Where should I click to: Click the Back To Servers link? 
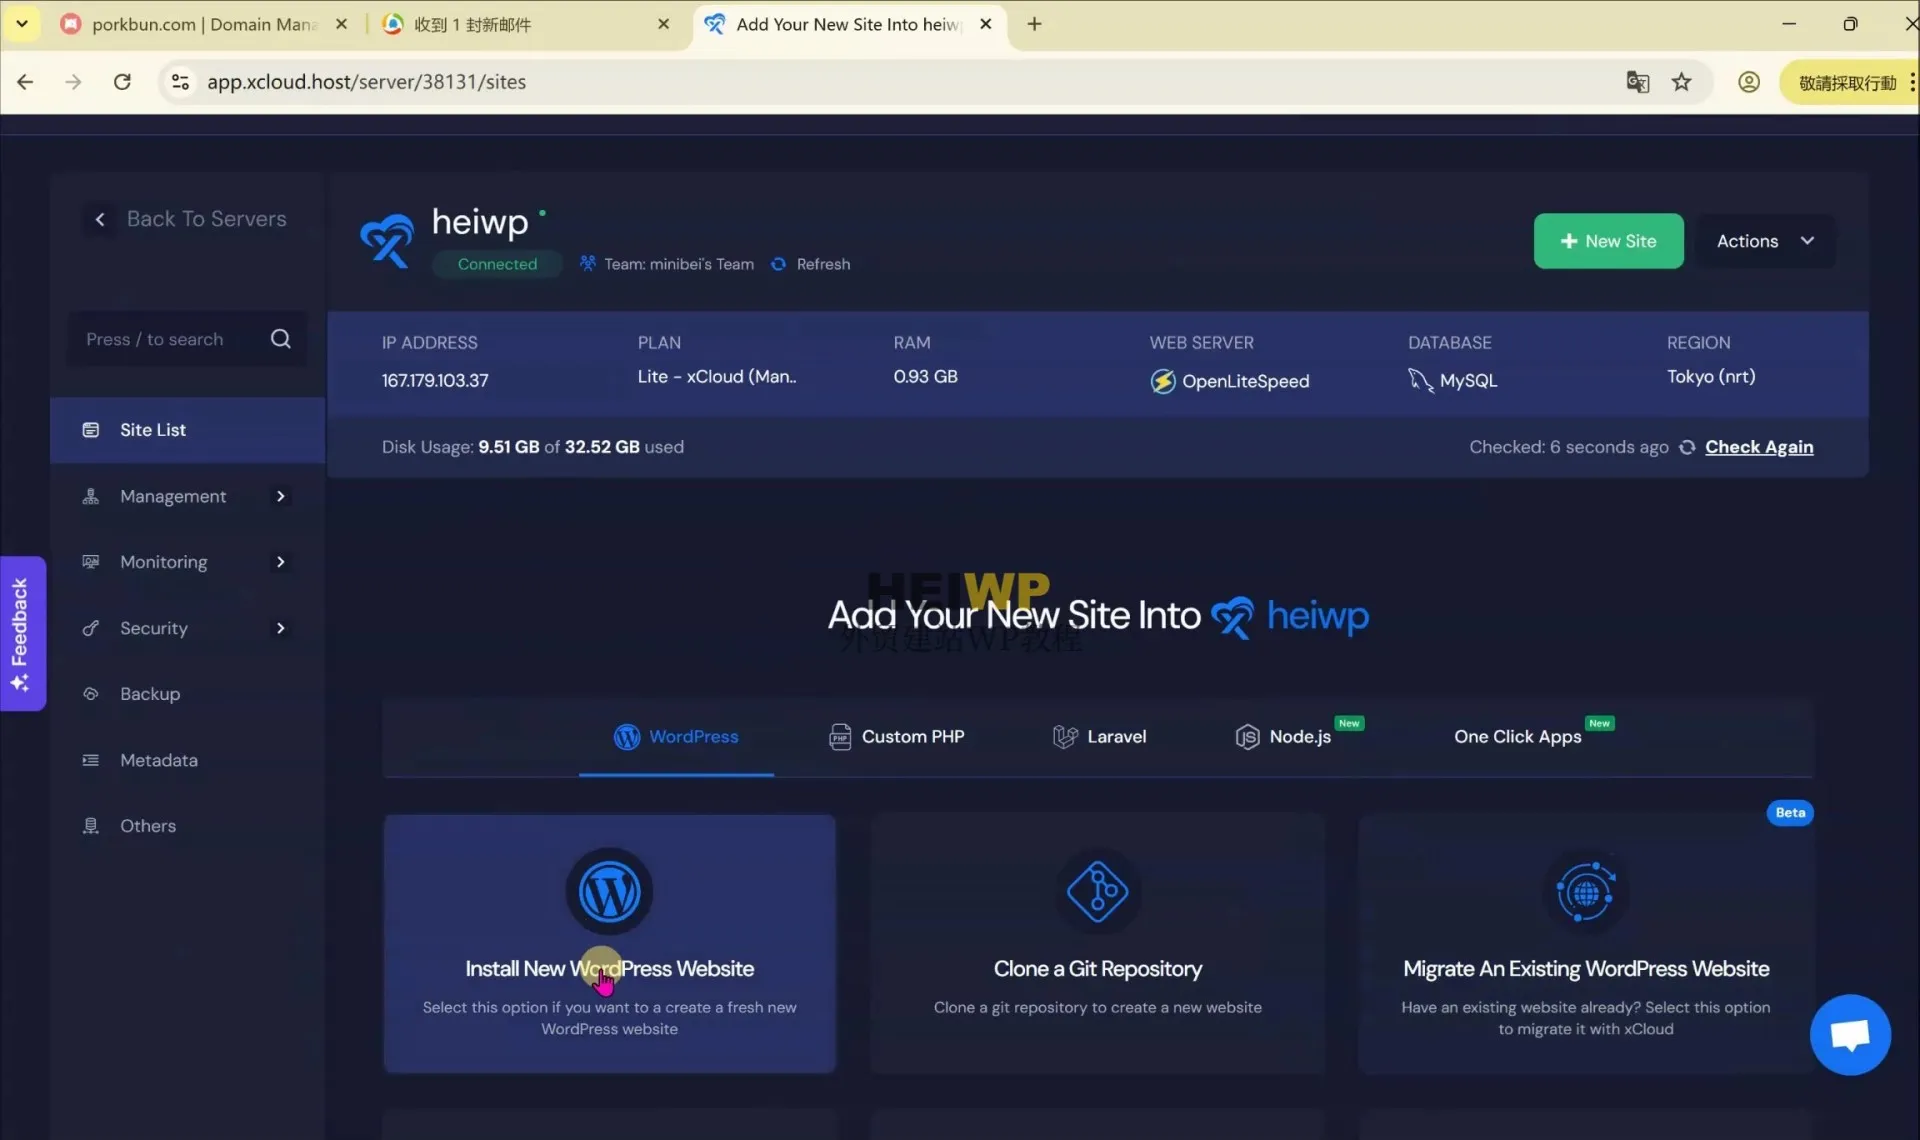click(206, 218)
